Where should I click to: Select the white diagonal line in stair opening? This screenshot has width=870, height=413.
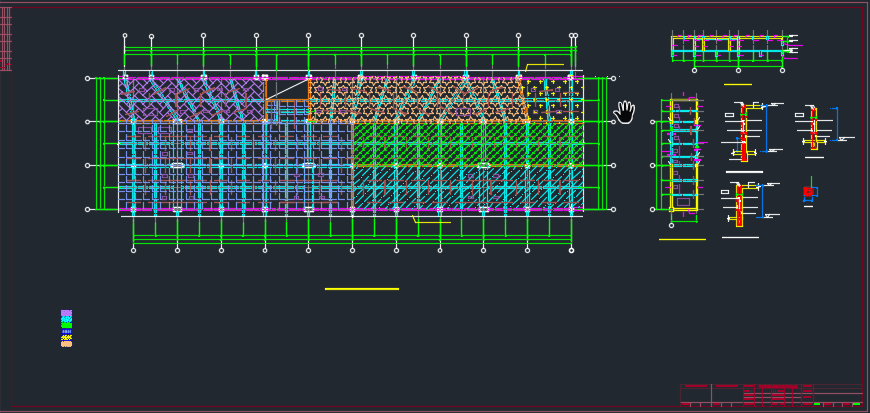[x=287, y=90]
